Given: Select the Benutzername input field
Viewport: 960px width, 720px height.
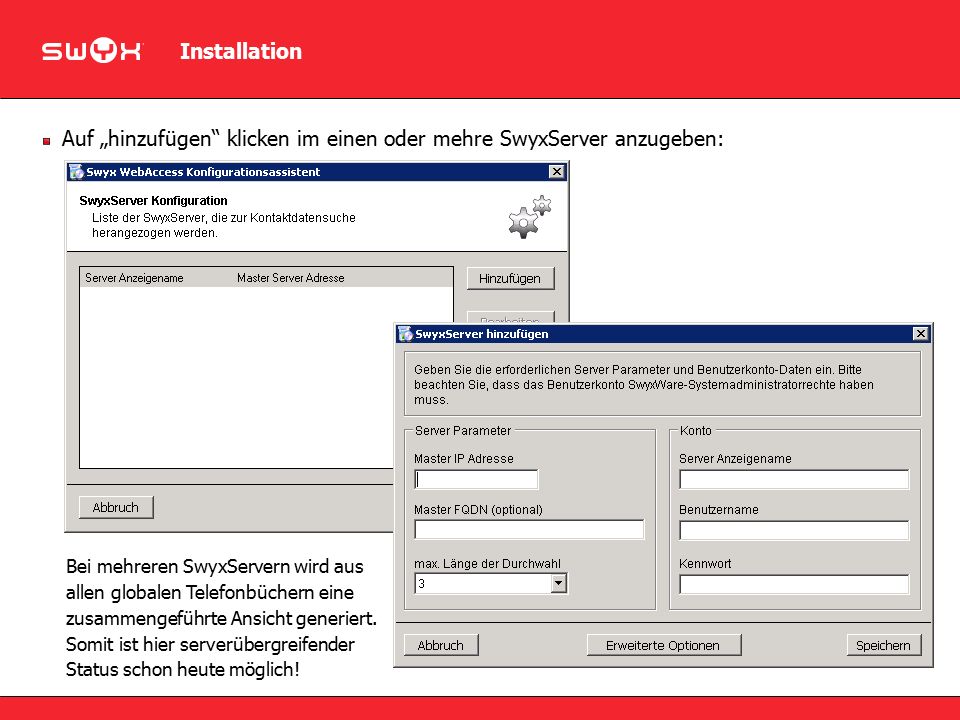Looking at the screenshot, I should (x=794, y=530).
